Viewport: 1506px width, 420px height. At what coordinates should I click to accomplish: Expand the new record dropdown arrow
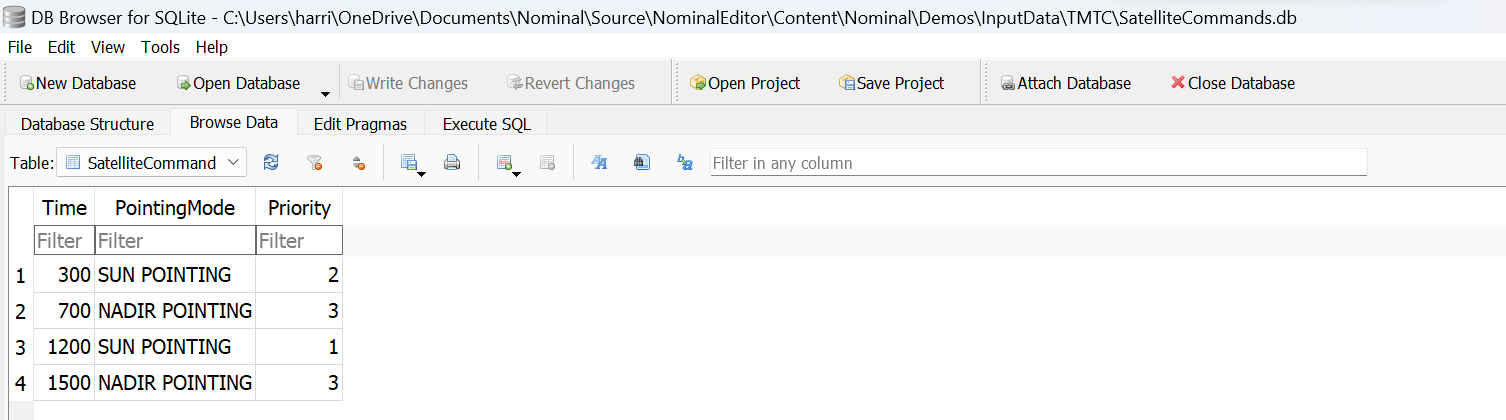[x=516, y=174]
